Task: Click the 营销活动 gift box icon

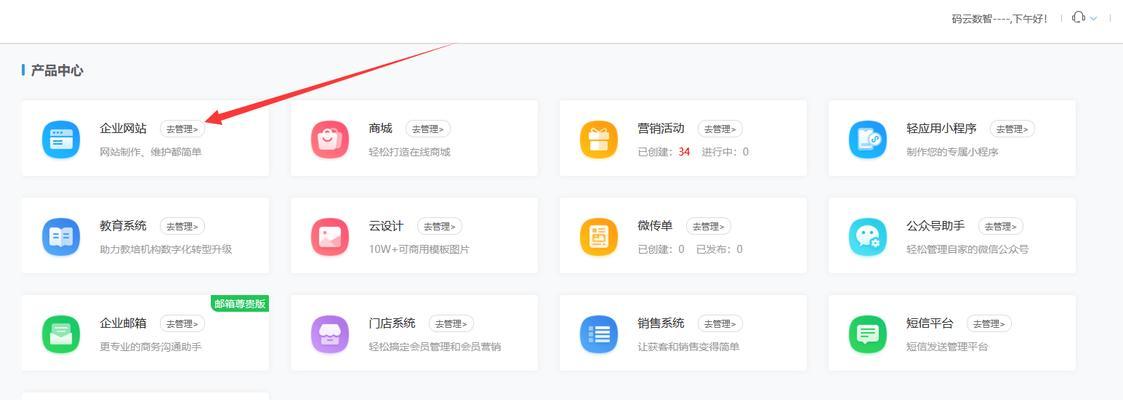Action: [599, 139]
